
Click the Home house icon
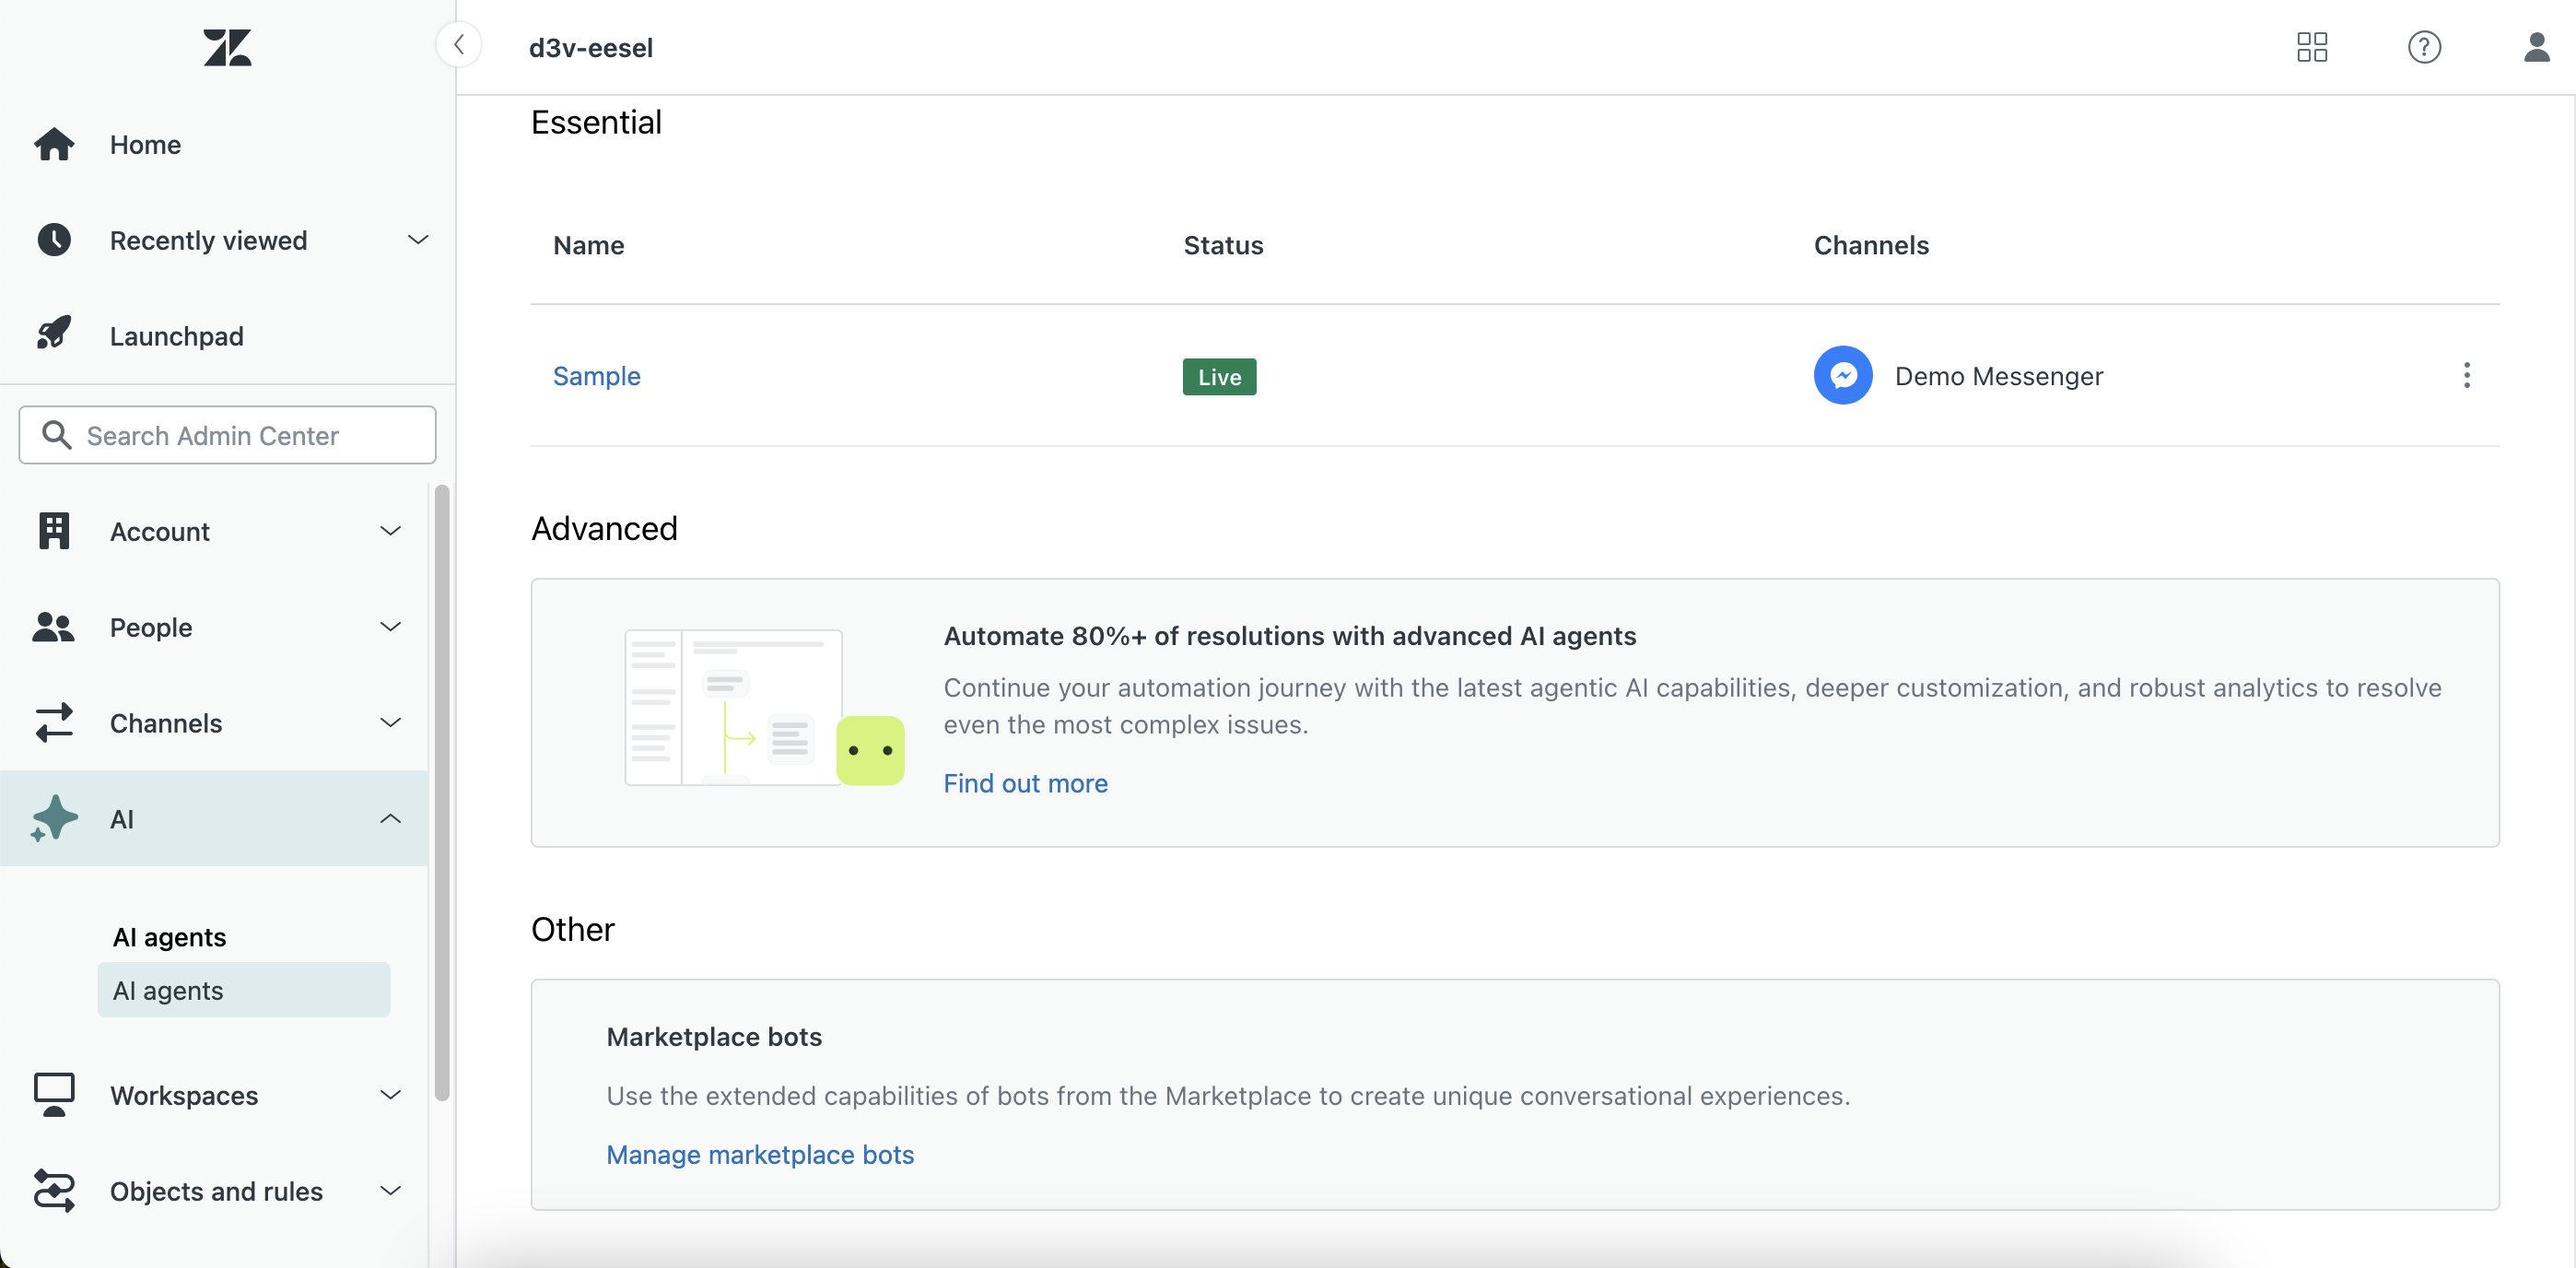(54, 144)
